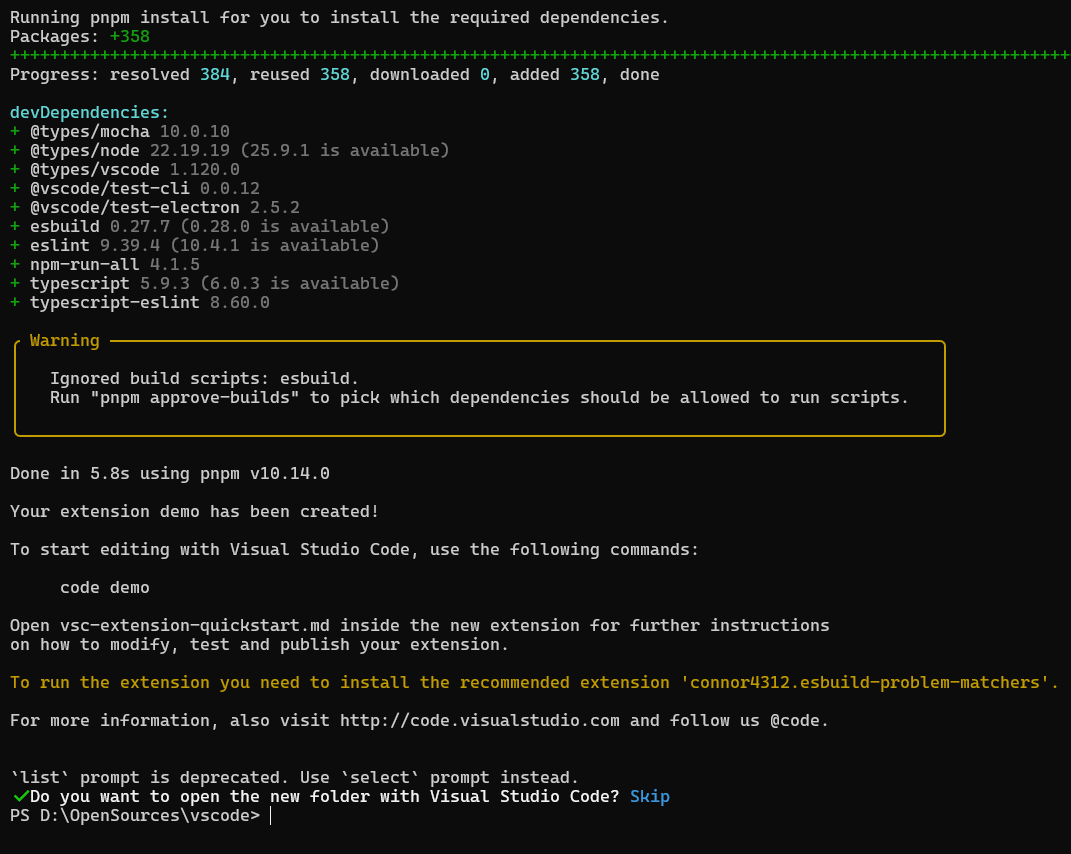1071x854 pixels.
Task: Click the 'resolved 384' progress value
Action: coord(170,74)
